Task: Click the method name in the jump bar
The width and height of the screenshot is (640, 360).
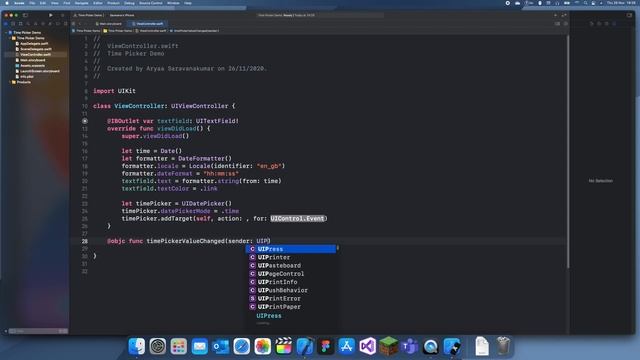Action: [194, 31]
